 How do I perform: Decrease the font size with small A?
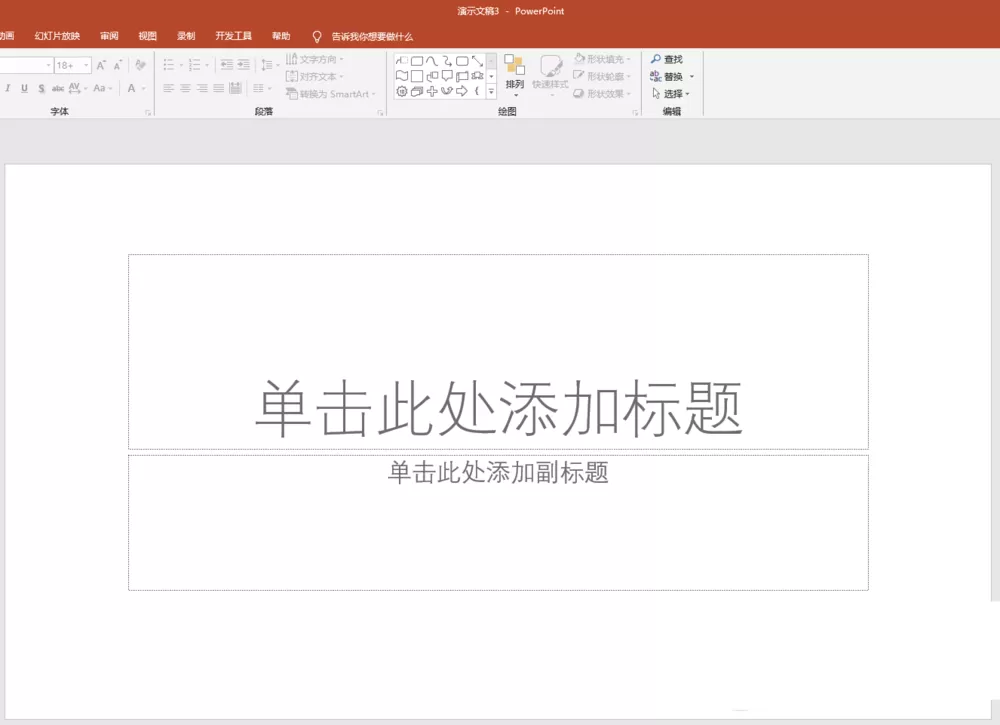[x=117, y=65]
